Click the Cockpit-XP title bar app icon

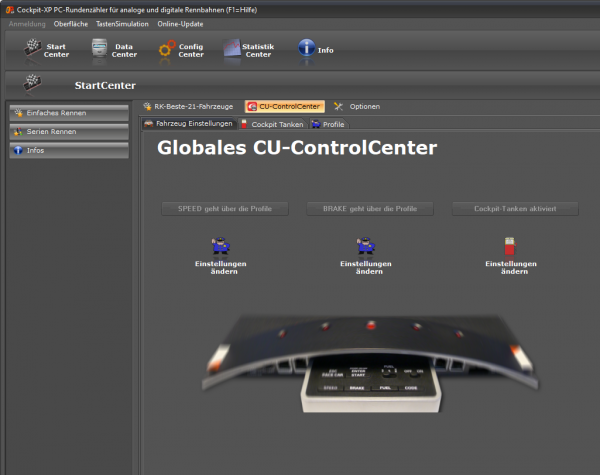[x=10, y=10]
